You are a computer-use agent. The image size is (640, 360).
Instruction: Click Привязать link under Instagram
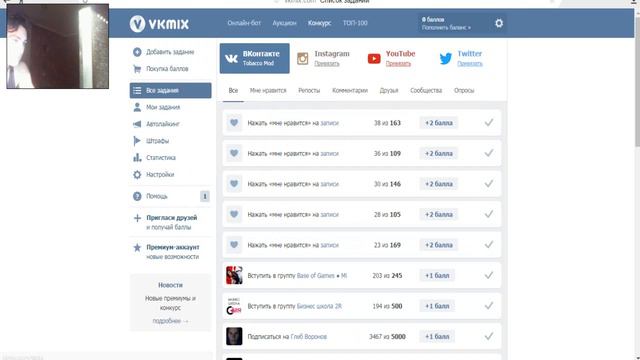pyautogui.click(x=327, y=64)
